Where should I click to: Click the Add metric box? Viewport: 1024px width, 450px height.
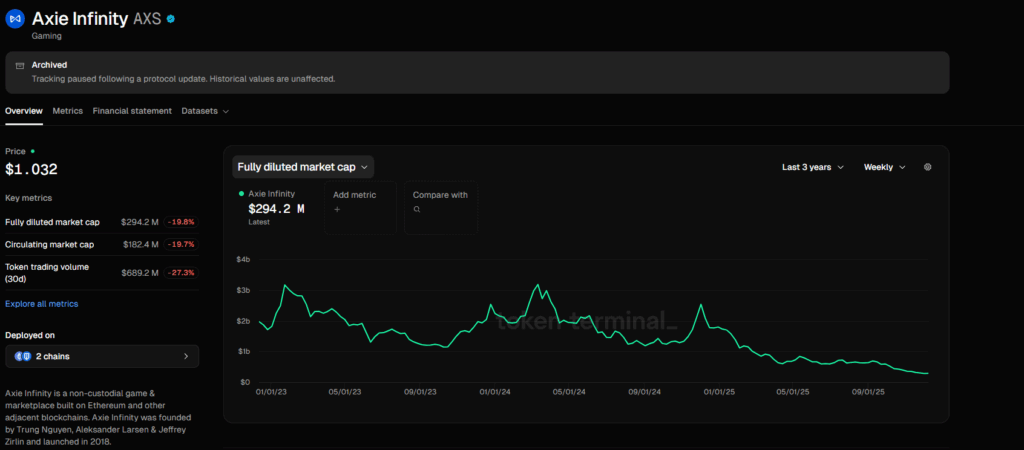(360, 208)
